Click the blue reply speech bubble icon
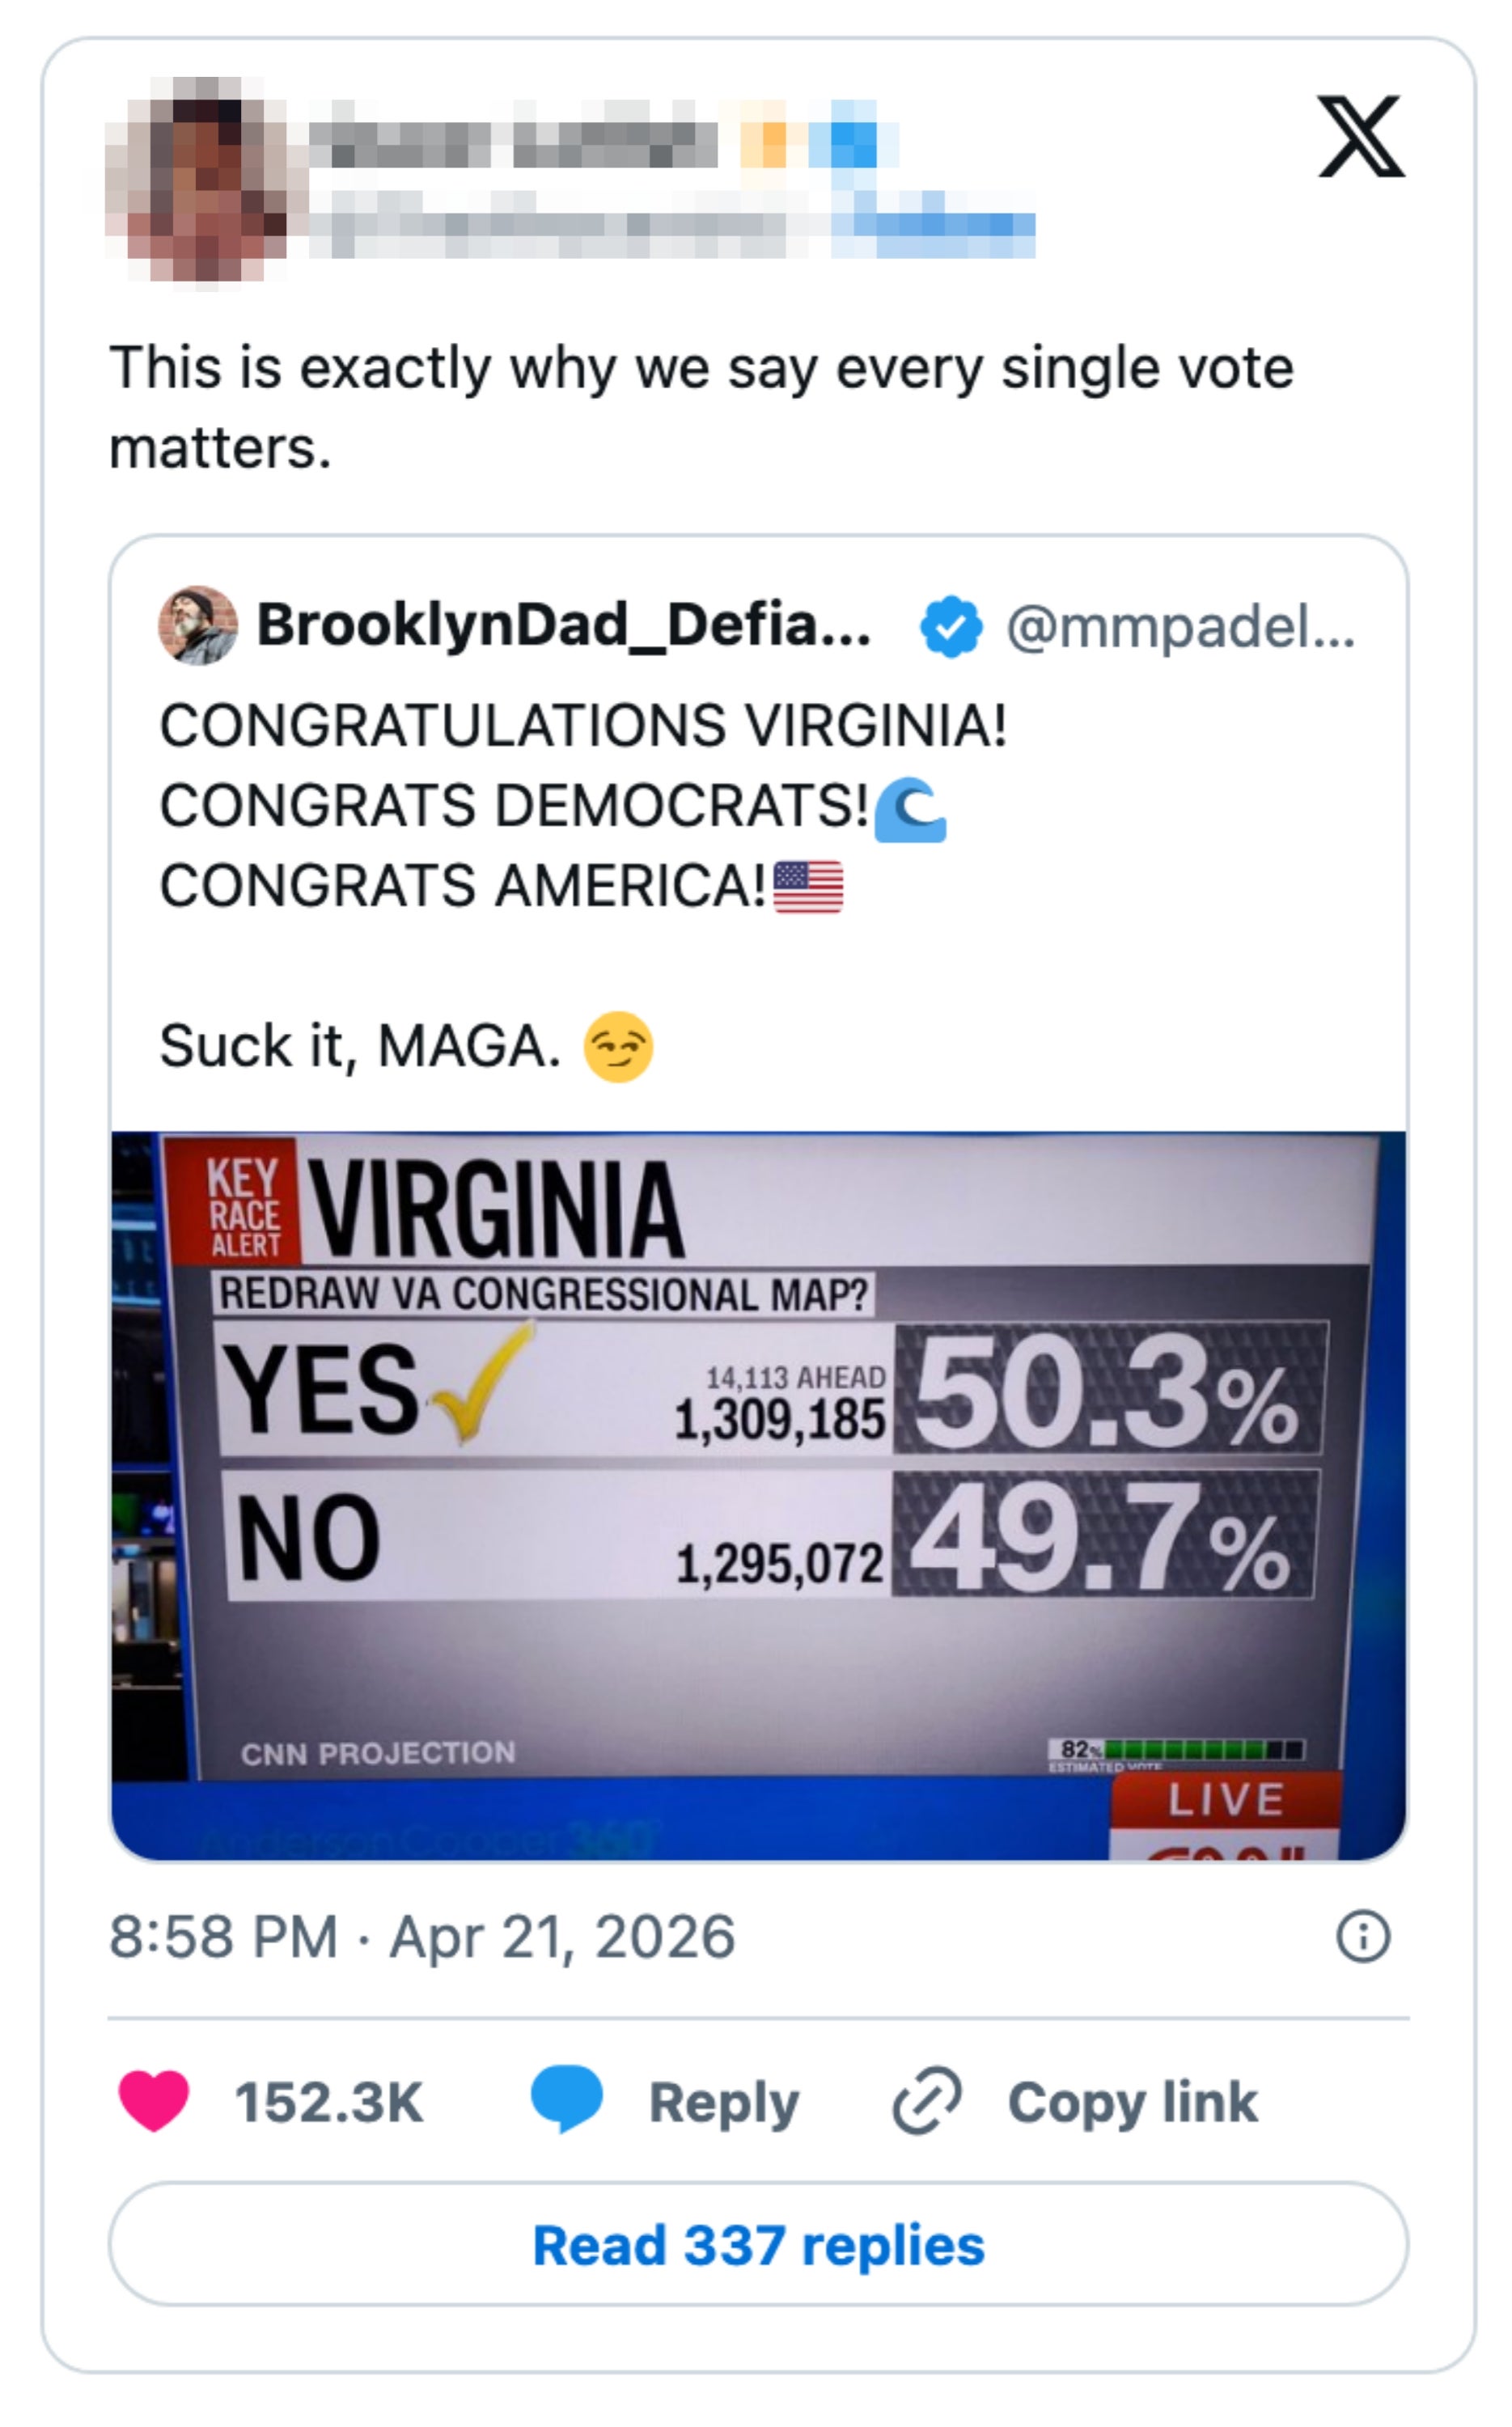This screenshot has height=2427, width=1512. (566, 2099)
